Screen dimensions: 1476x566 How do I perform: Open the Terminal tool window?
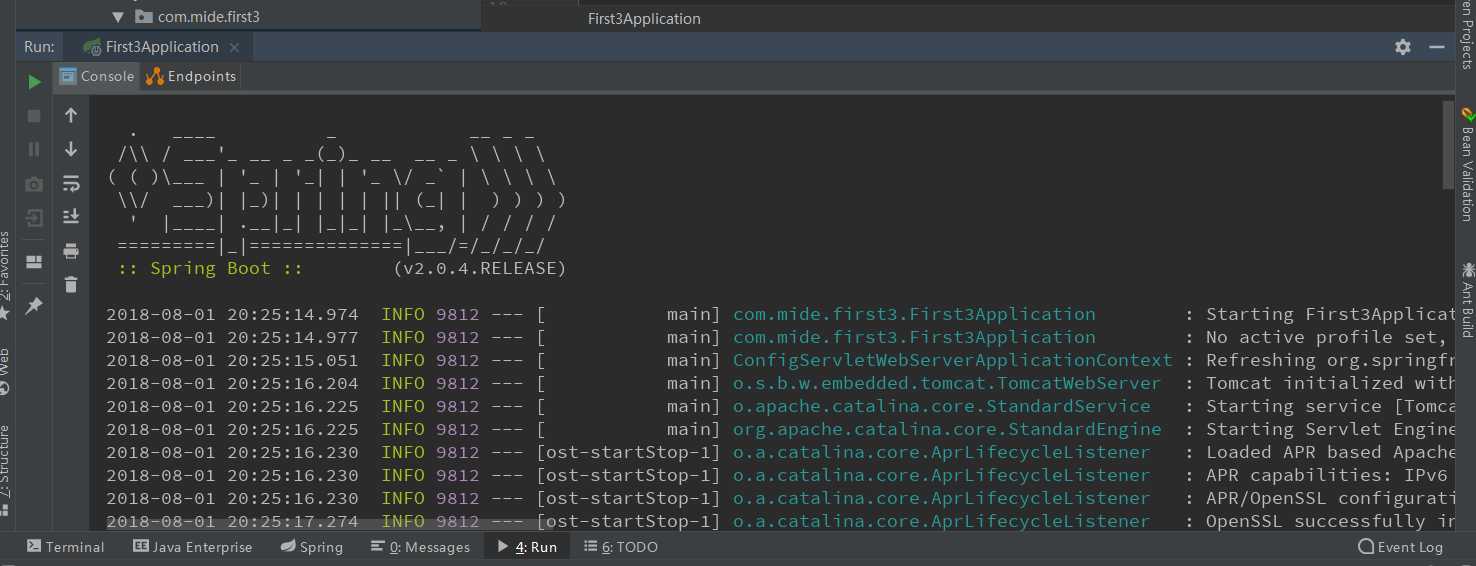tap(65, 547)
